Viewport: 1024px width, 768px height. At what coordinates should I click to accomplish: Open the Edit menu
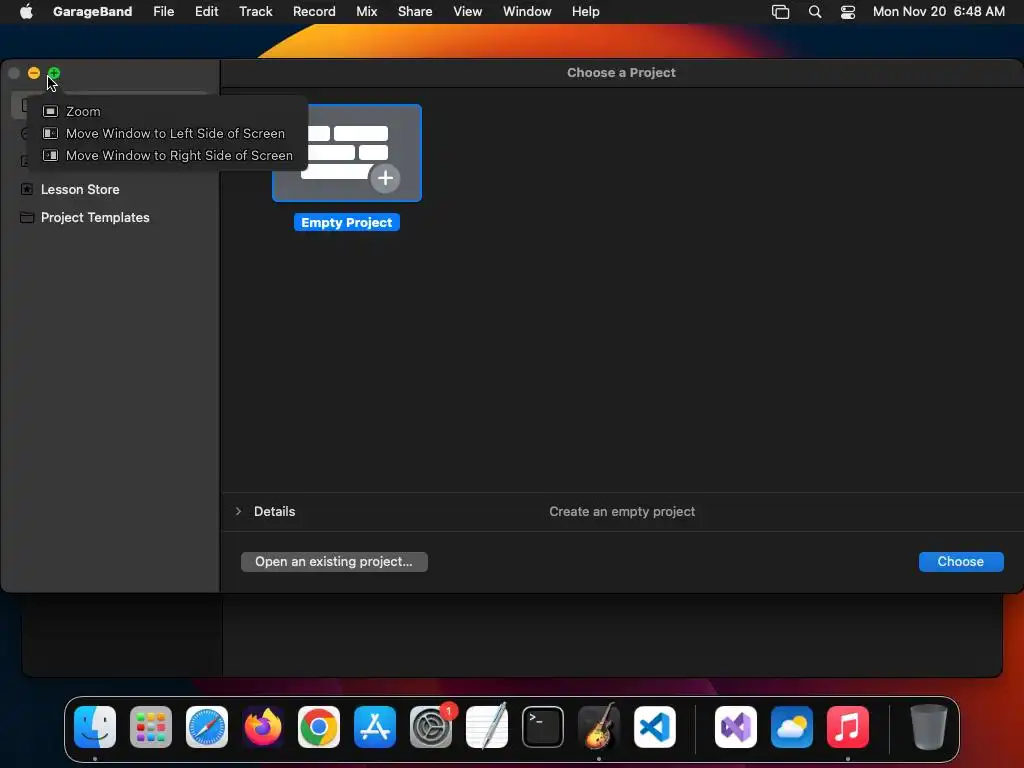(x=206, y=12)
